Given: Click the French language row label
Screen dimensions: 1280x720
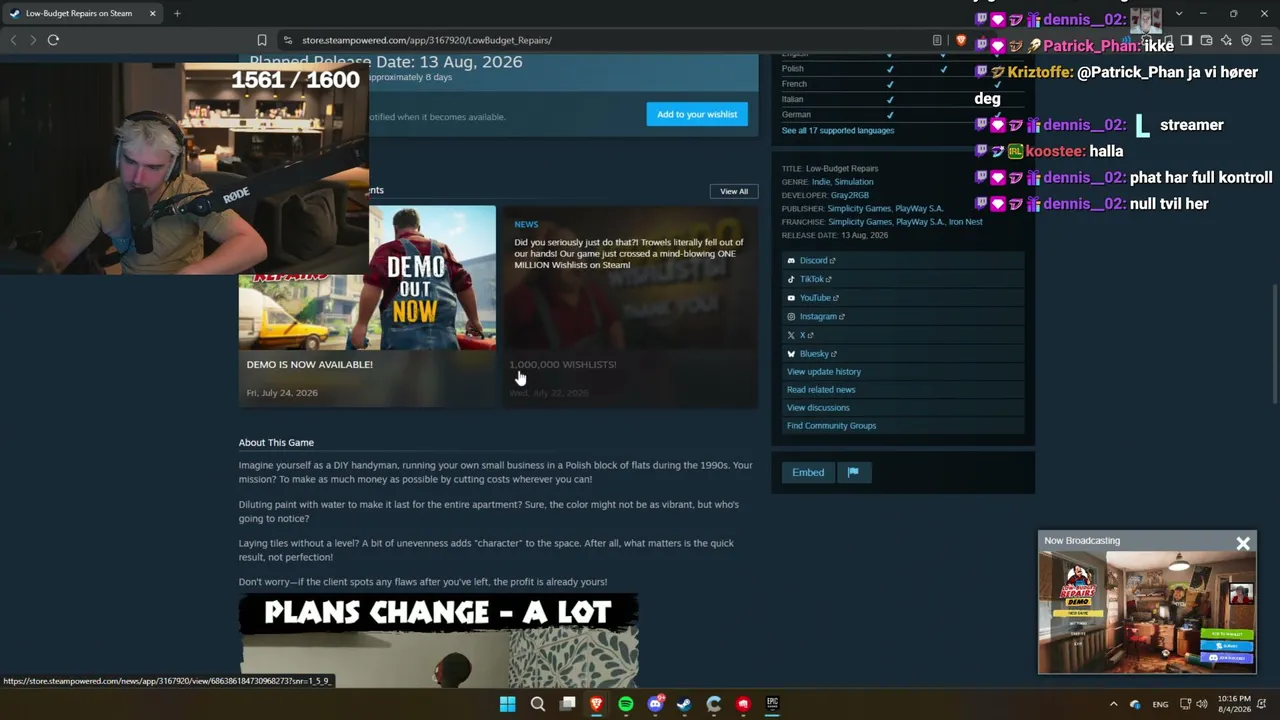Looking at the screenshot, I should tap(794, 84).
